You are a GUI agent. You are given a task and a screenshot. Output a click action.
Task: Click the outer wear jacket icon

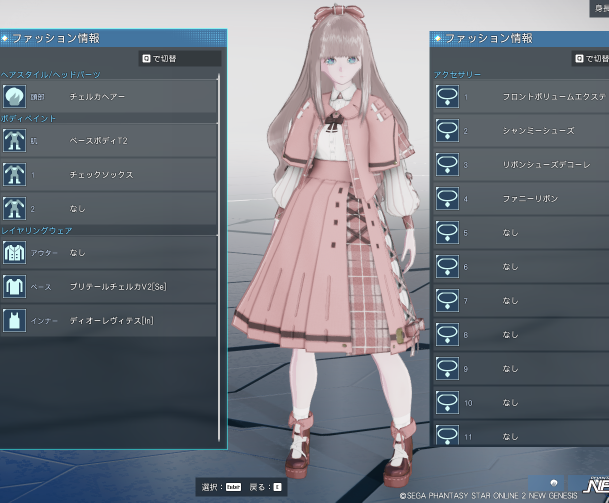click(x=14, y=252)
